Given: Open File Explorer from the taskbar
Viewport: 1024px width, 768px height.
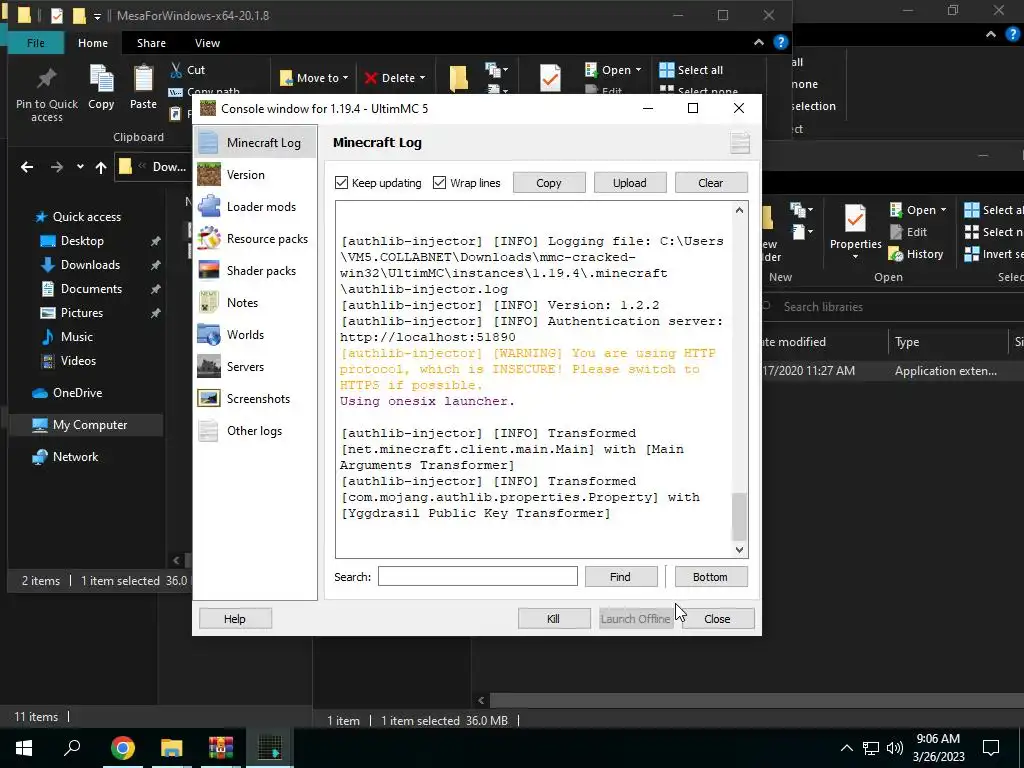Looking at the screenshot, I should tap(172, 748).
